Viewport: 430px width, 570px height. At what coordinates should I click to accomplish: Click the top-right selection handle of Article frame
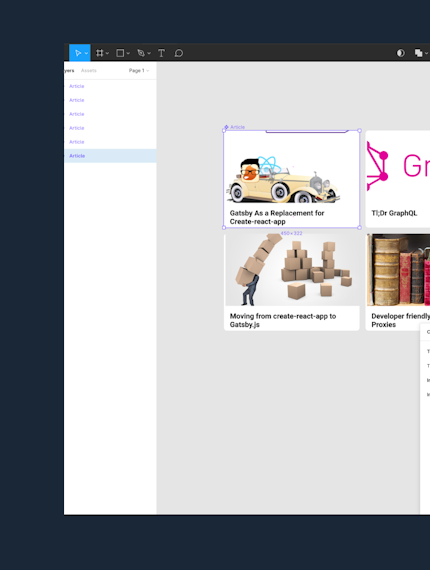(359, 131)
